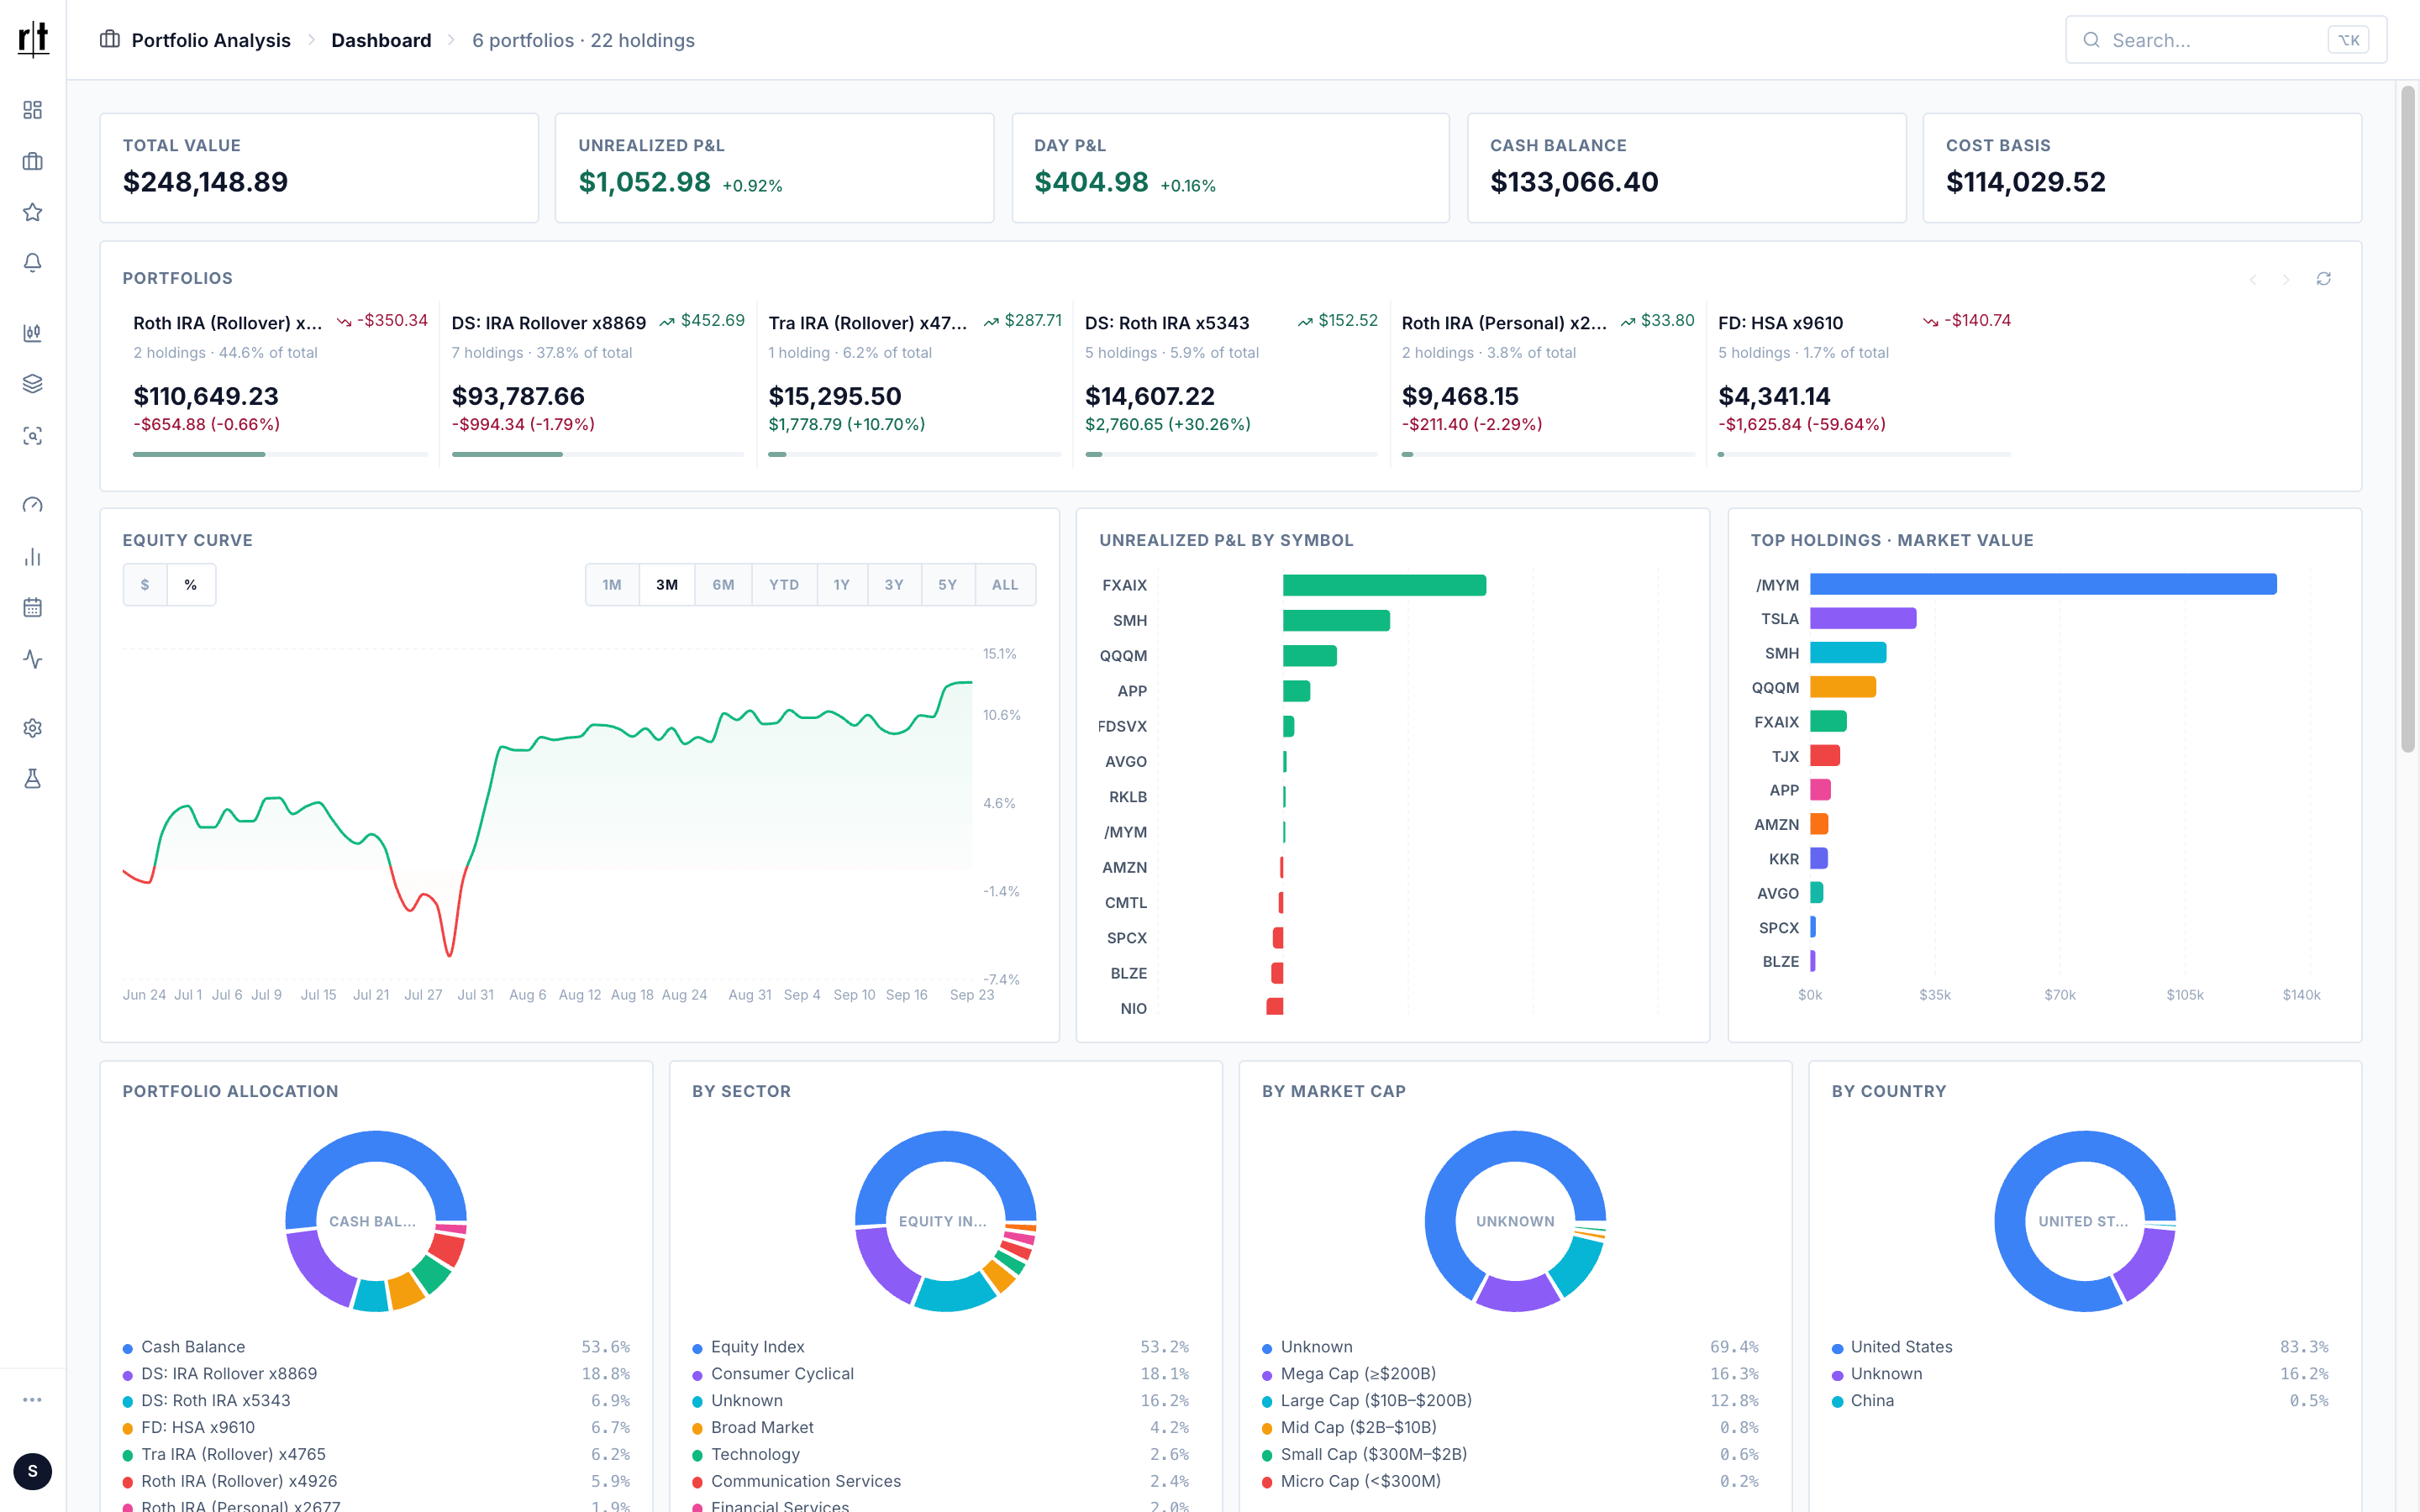Click the /MYM blue market value bar
Screen dimensions: 2420x1512
2043,584
